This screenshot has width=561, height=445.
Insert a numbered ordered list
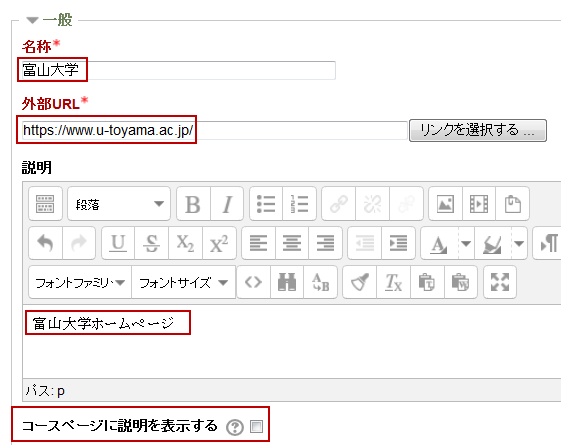click(x=299, y=204)
